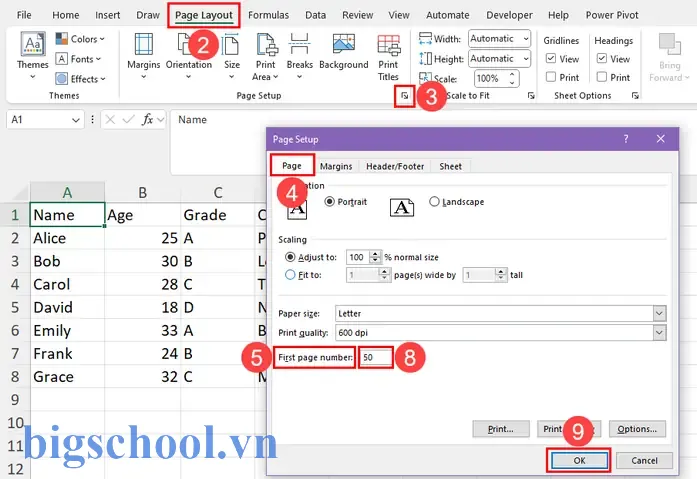Open the Margins tab in Page Setup
The image size is (697, 479).
336,166
